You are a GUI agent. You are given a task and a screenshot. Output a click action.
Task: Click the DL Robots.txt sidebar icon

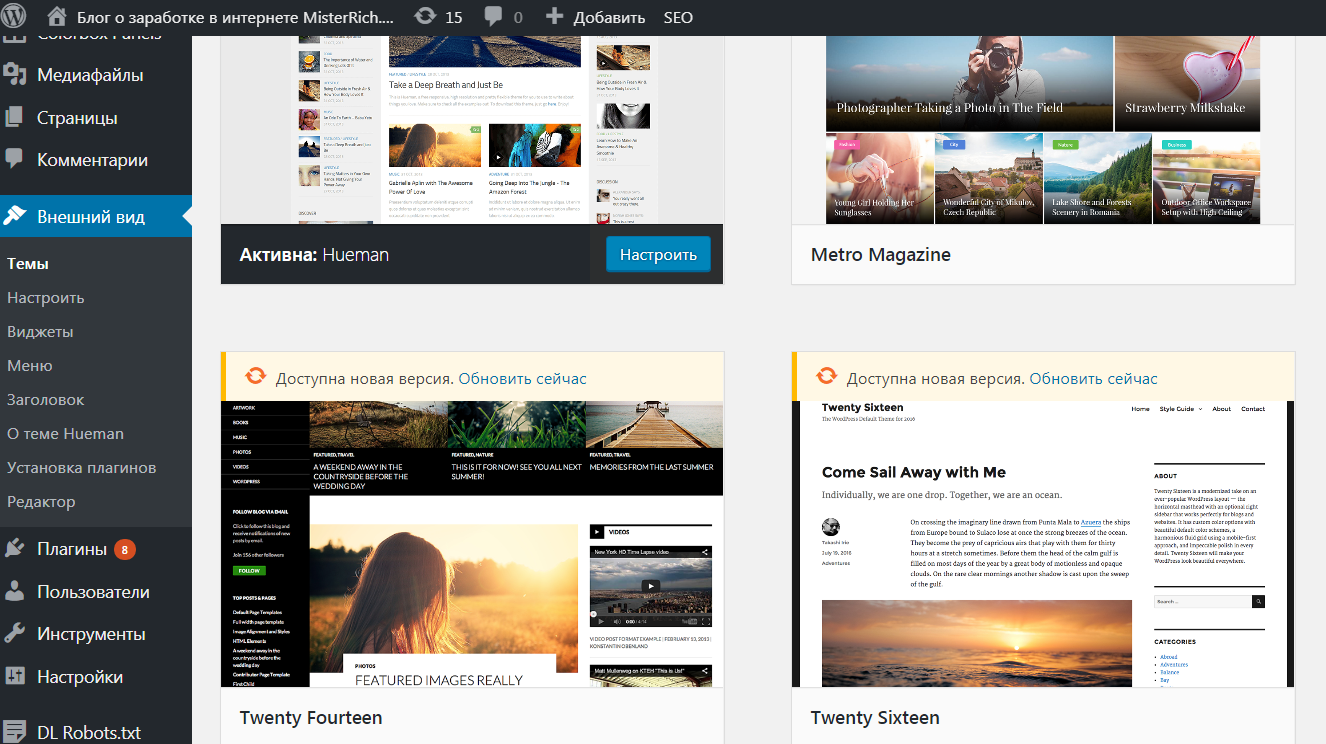(x=14, y=732)
